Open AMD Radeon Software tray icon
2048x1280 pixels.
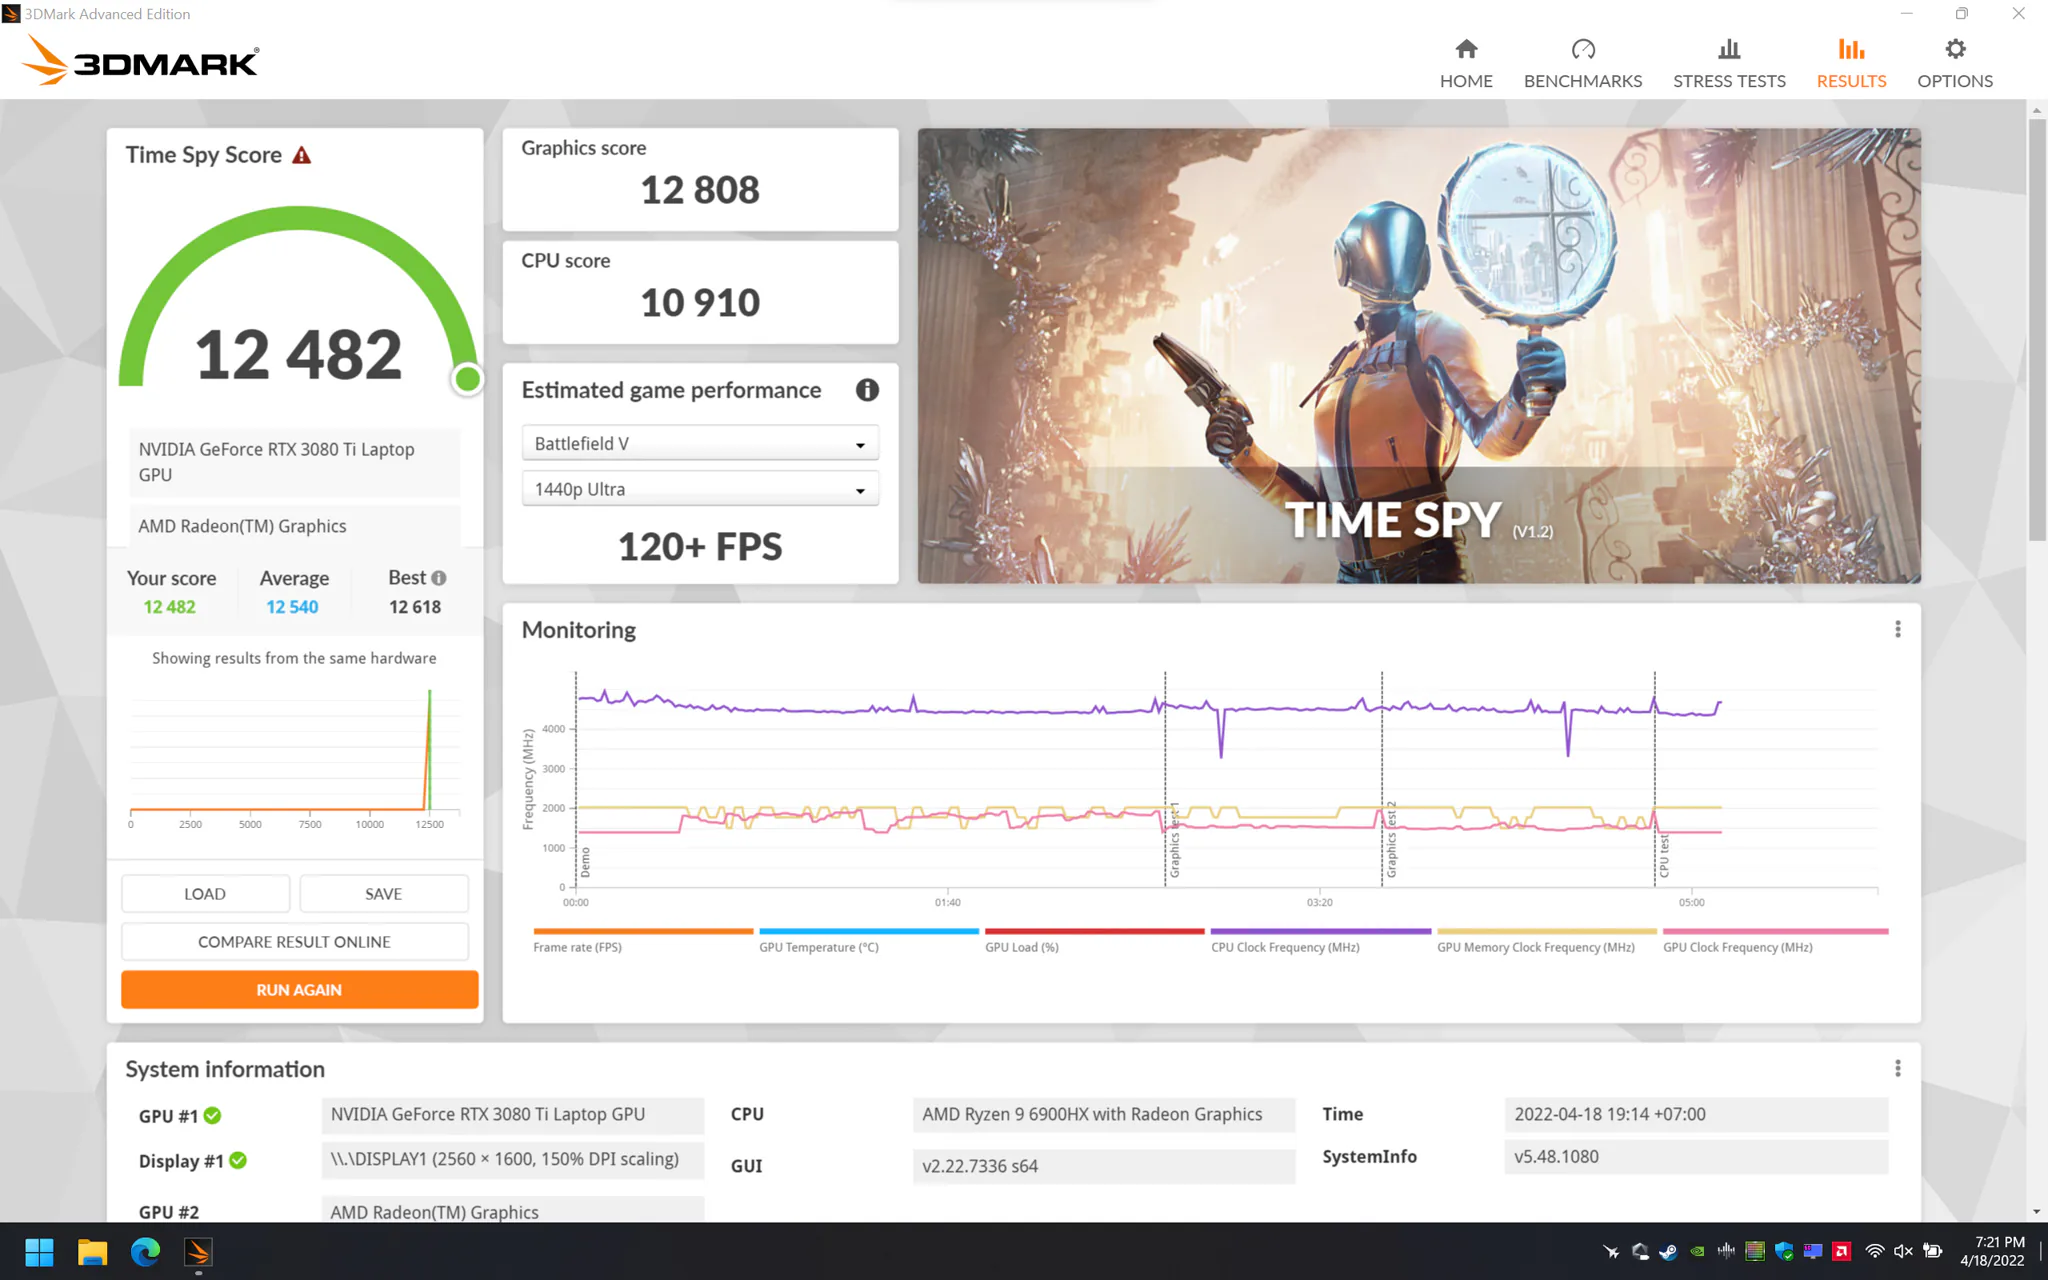(x=1841, y=1251)
